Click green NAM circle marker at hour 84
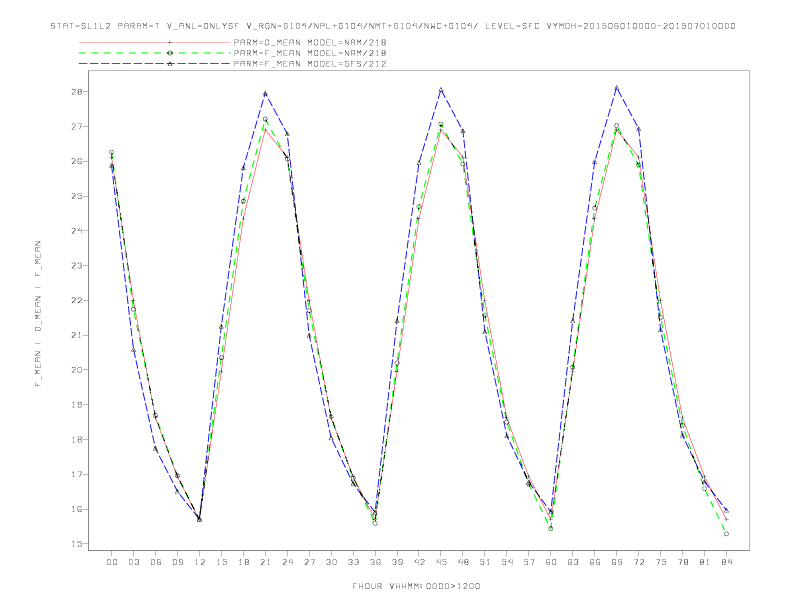Screen dimensions: 792x612 pyautogui.click(x=726, y=534)
